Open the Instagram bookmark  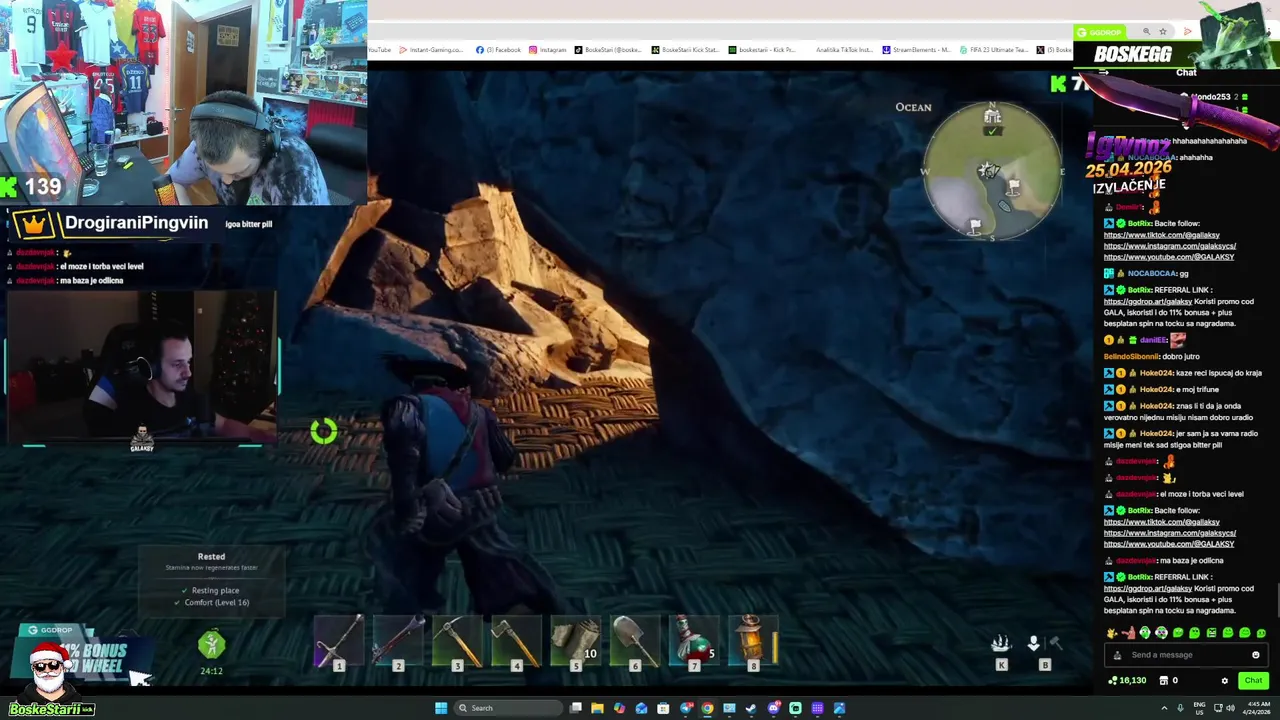pyautogui.click(x=548, y=50)
